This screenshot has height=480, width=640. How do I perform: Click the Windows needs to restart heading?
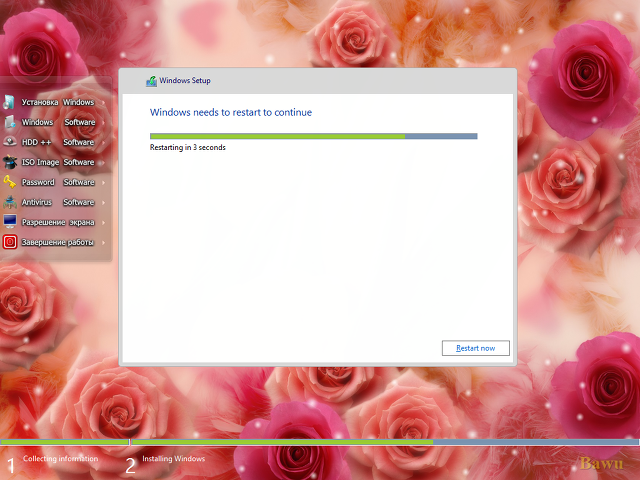(231, 112)
